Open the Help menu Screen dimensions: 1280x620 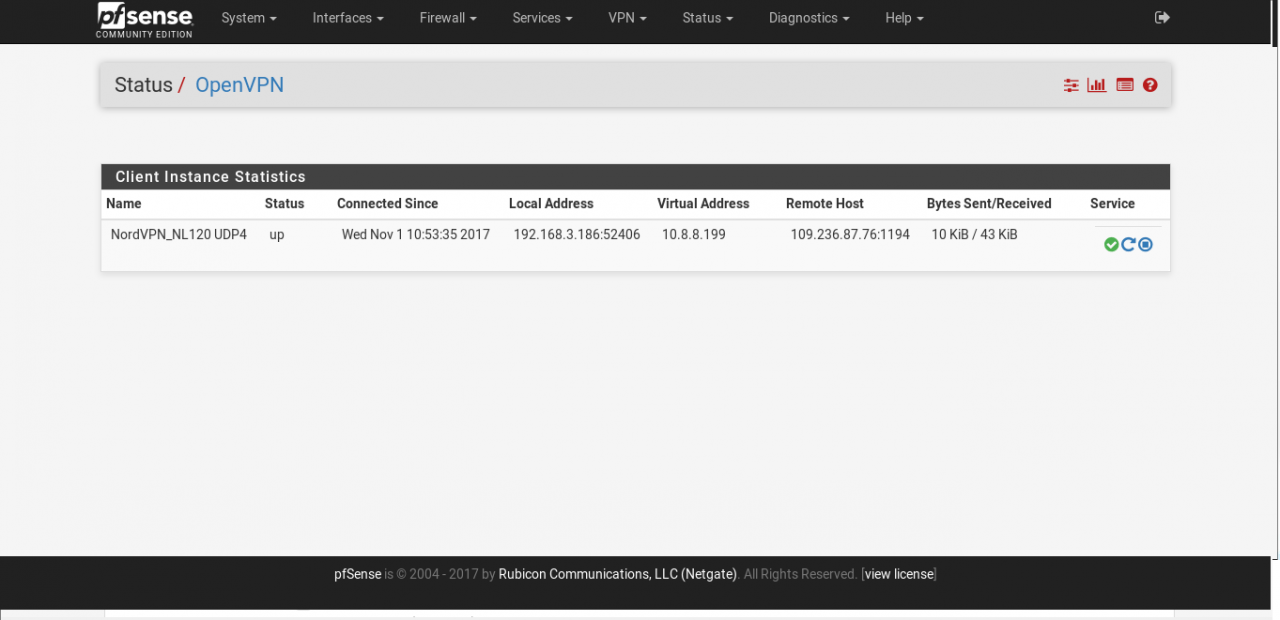(904, 18)
